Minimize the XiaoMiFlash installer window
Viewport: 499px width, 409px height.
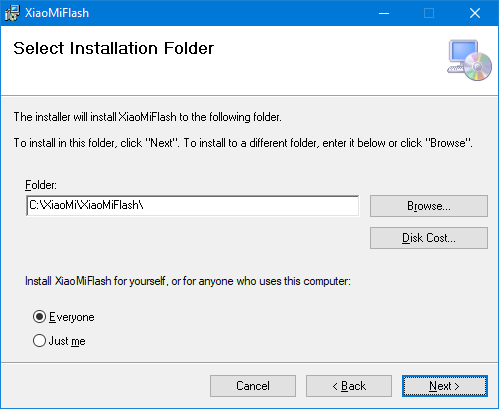click(x=384, y=13)
